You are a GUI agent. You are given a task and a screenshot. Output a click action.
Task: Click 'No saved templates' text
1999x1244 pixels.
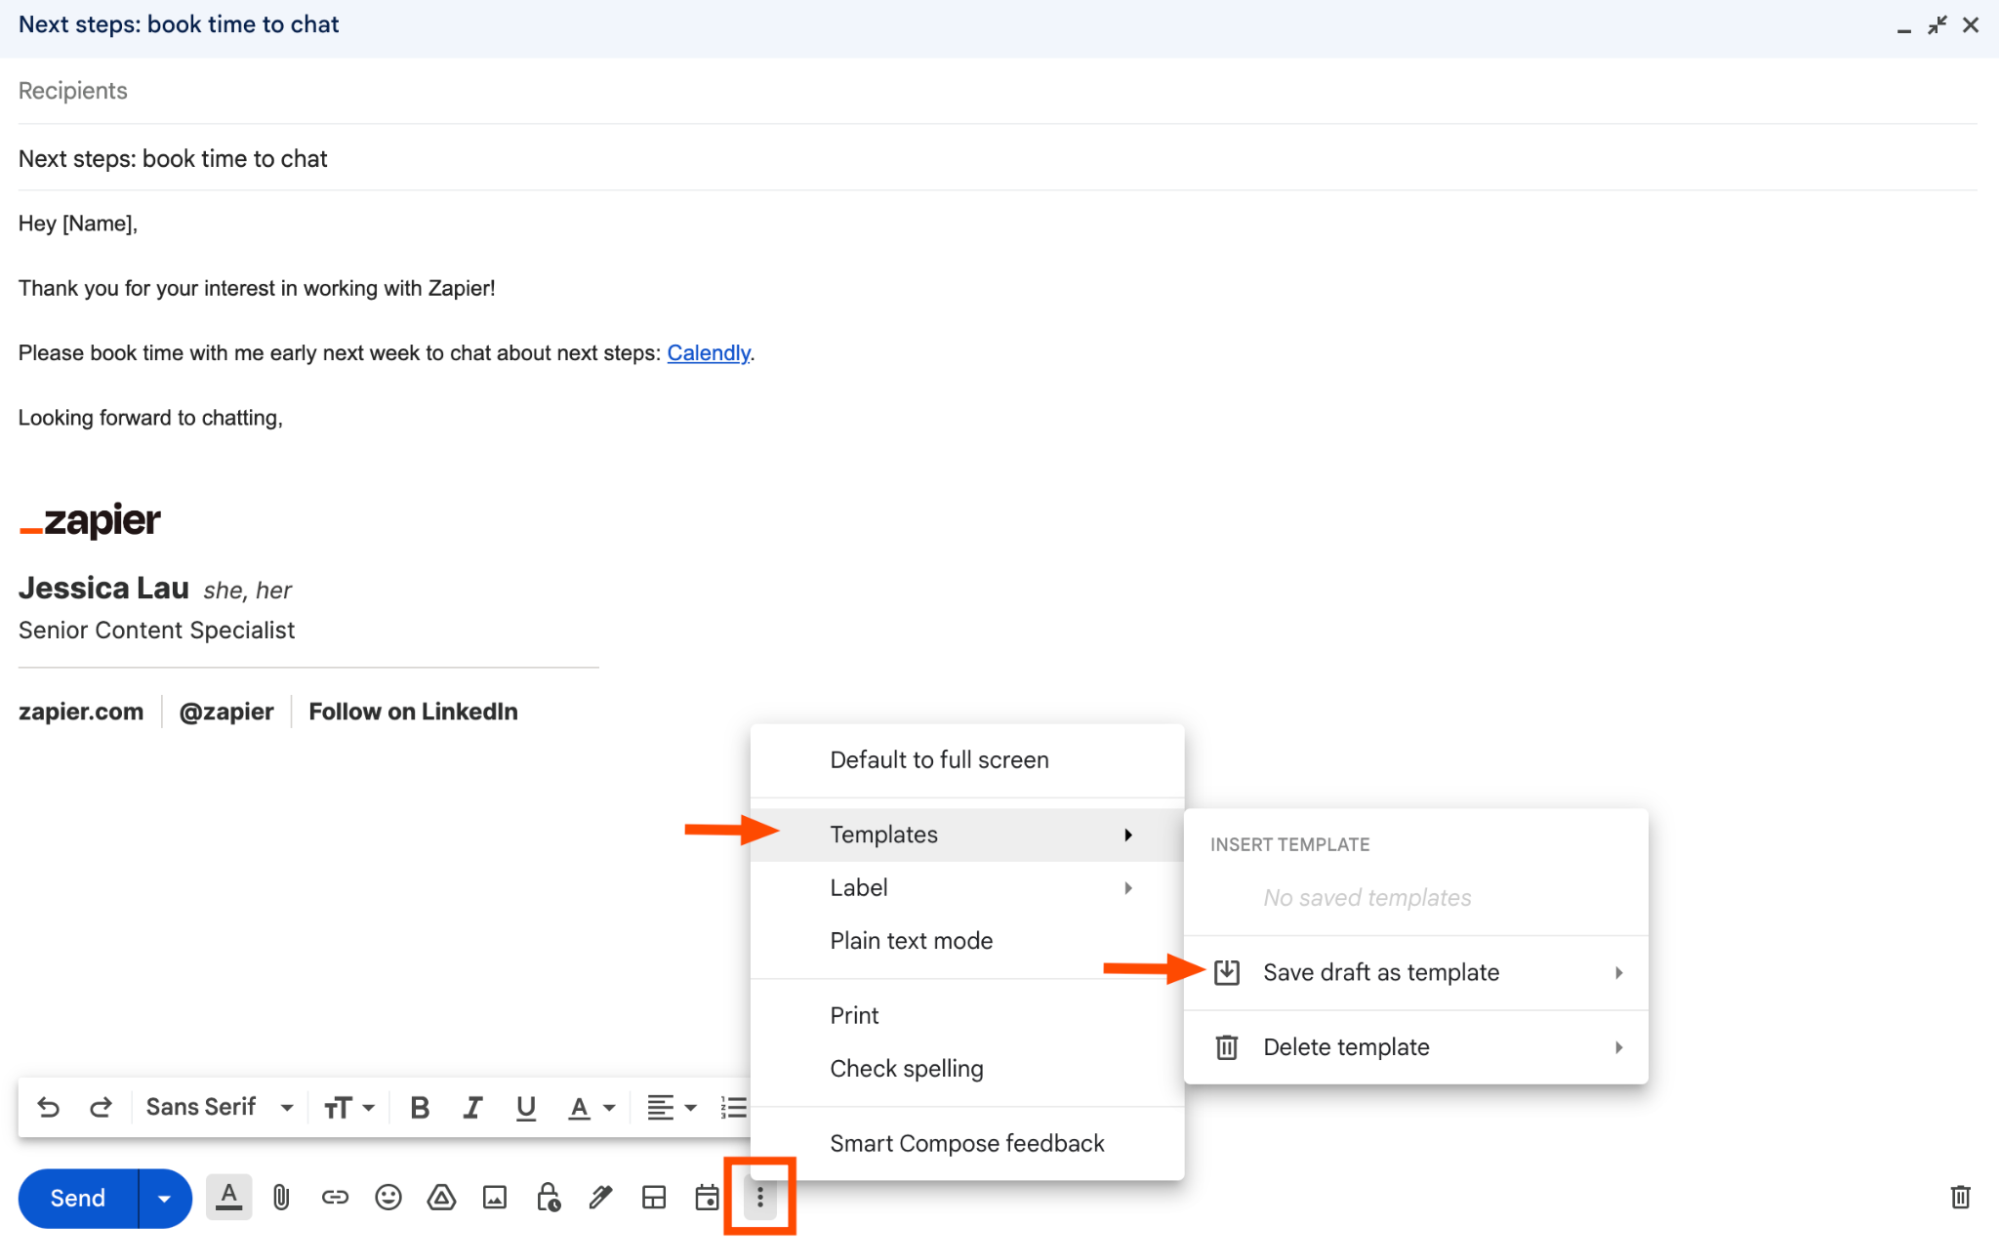(1367, 898)
